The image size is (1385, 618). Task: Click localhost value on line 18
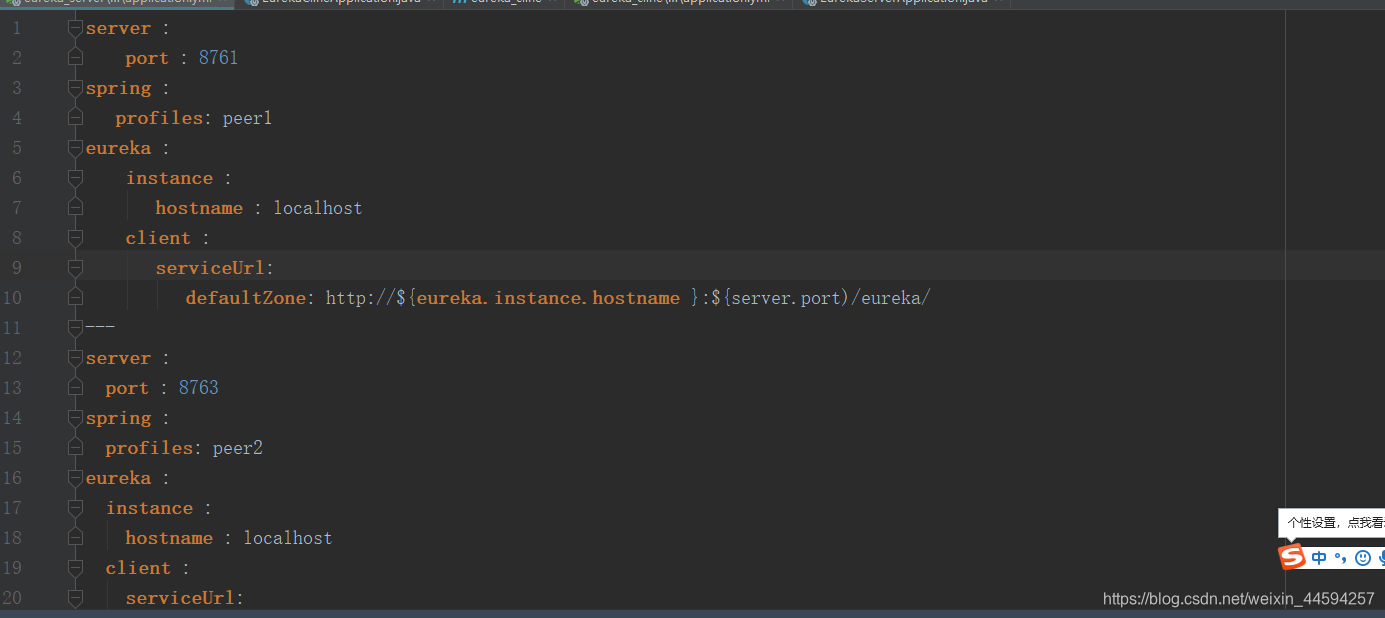288,538
